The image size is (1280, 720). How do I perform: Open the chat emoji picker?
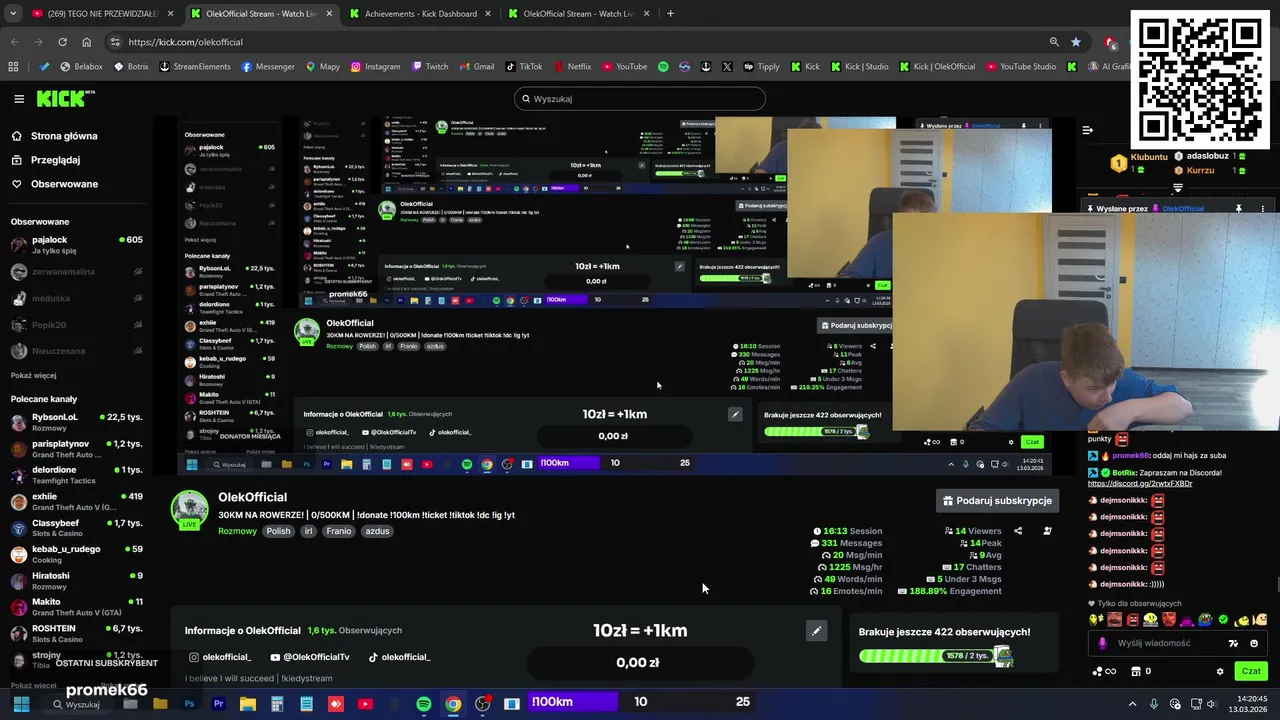[1254, 643]
